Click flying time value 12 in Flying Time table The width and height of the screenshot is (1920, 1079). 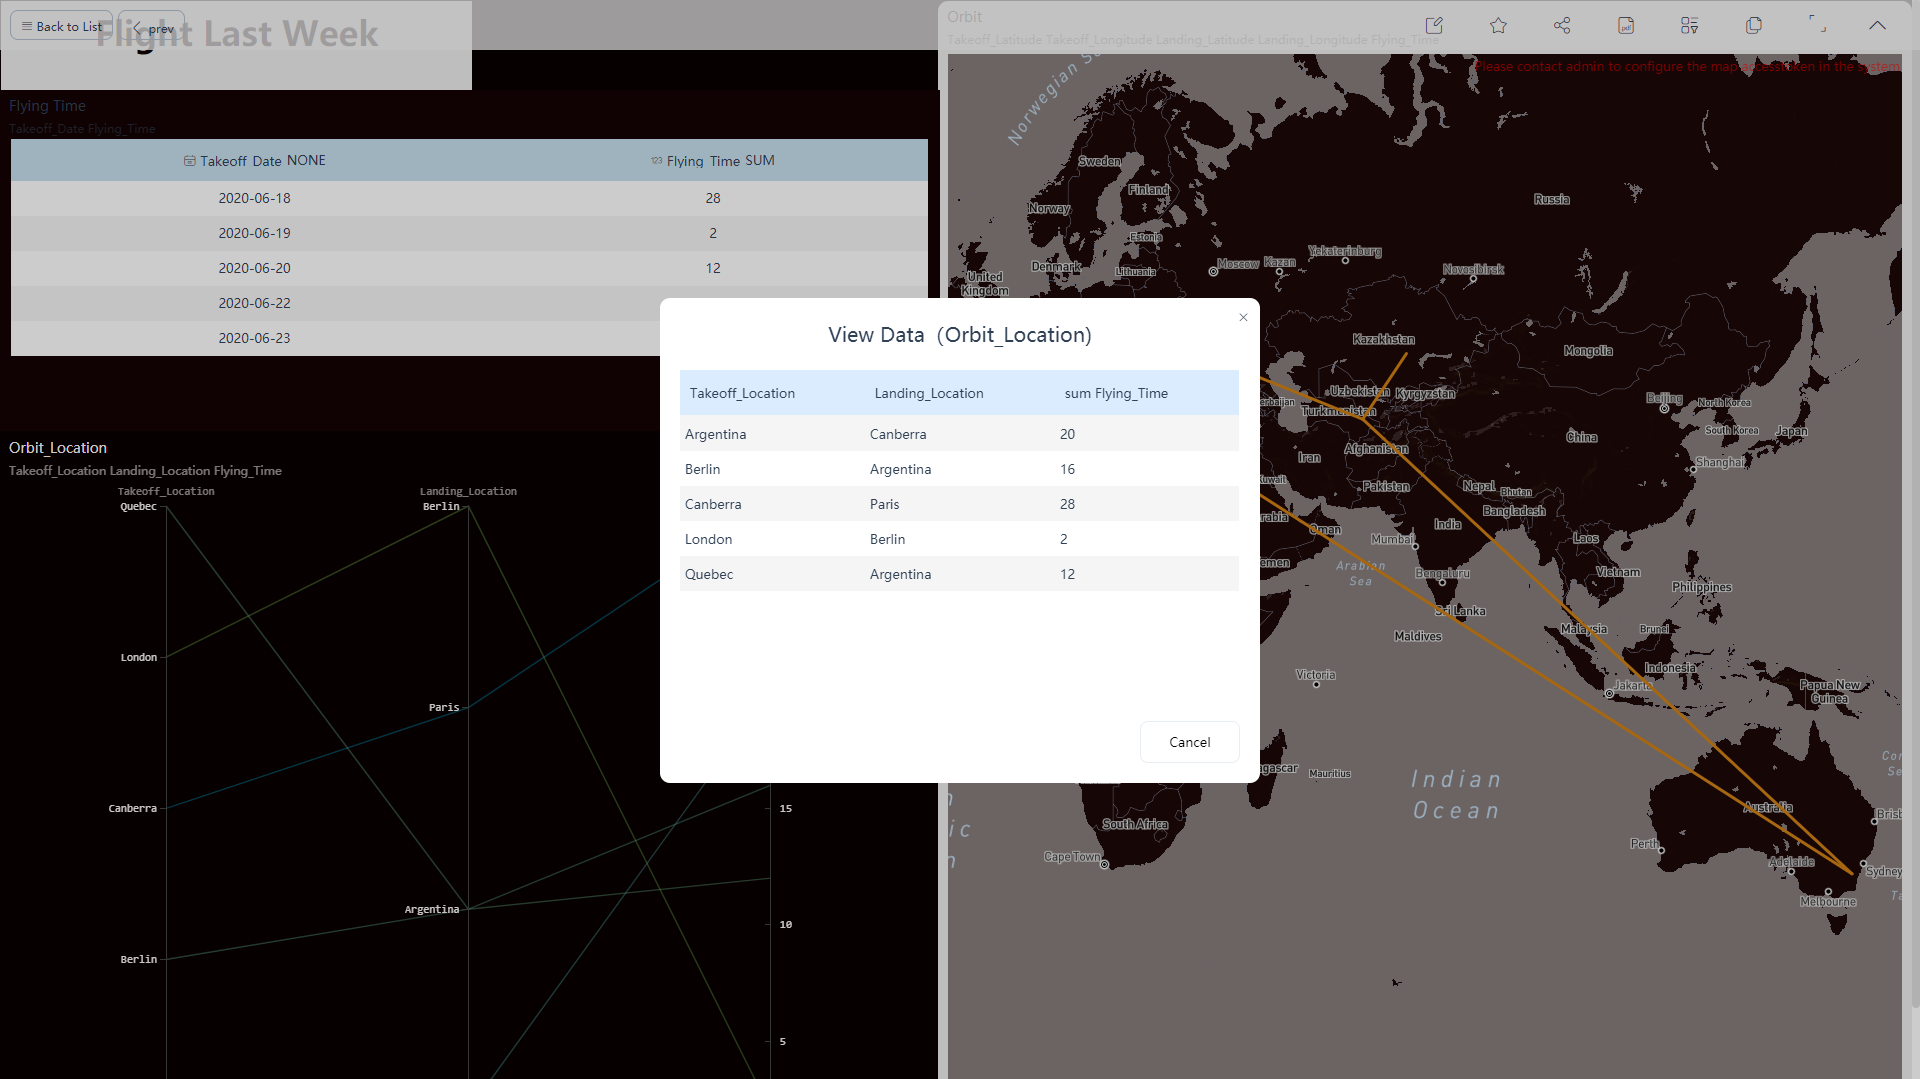[x=713, y=268]
